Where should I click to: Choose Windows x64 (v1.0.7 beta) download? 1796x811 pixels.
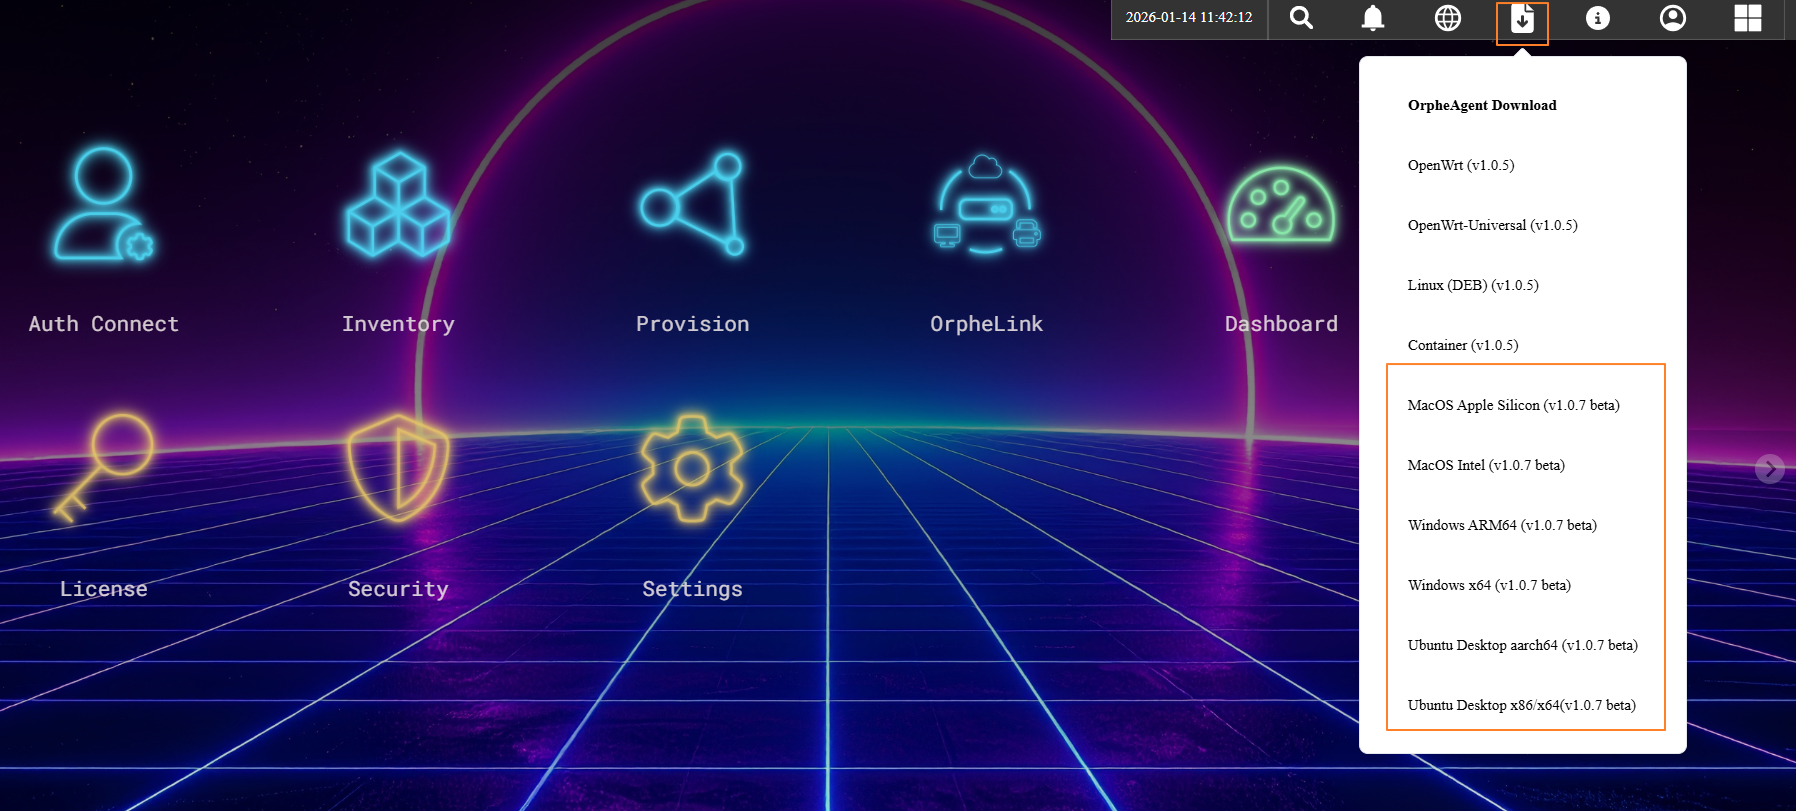pos(1489,585)
